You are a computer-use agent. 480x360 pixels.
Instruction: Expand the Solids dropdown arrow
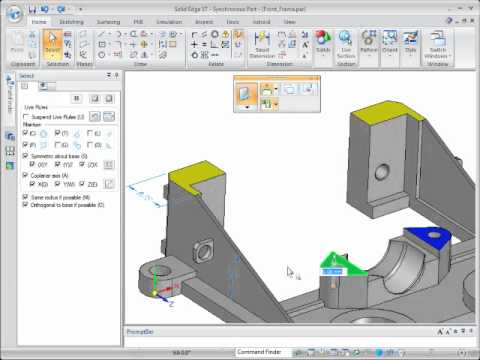pos(323,55)
